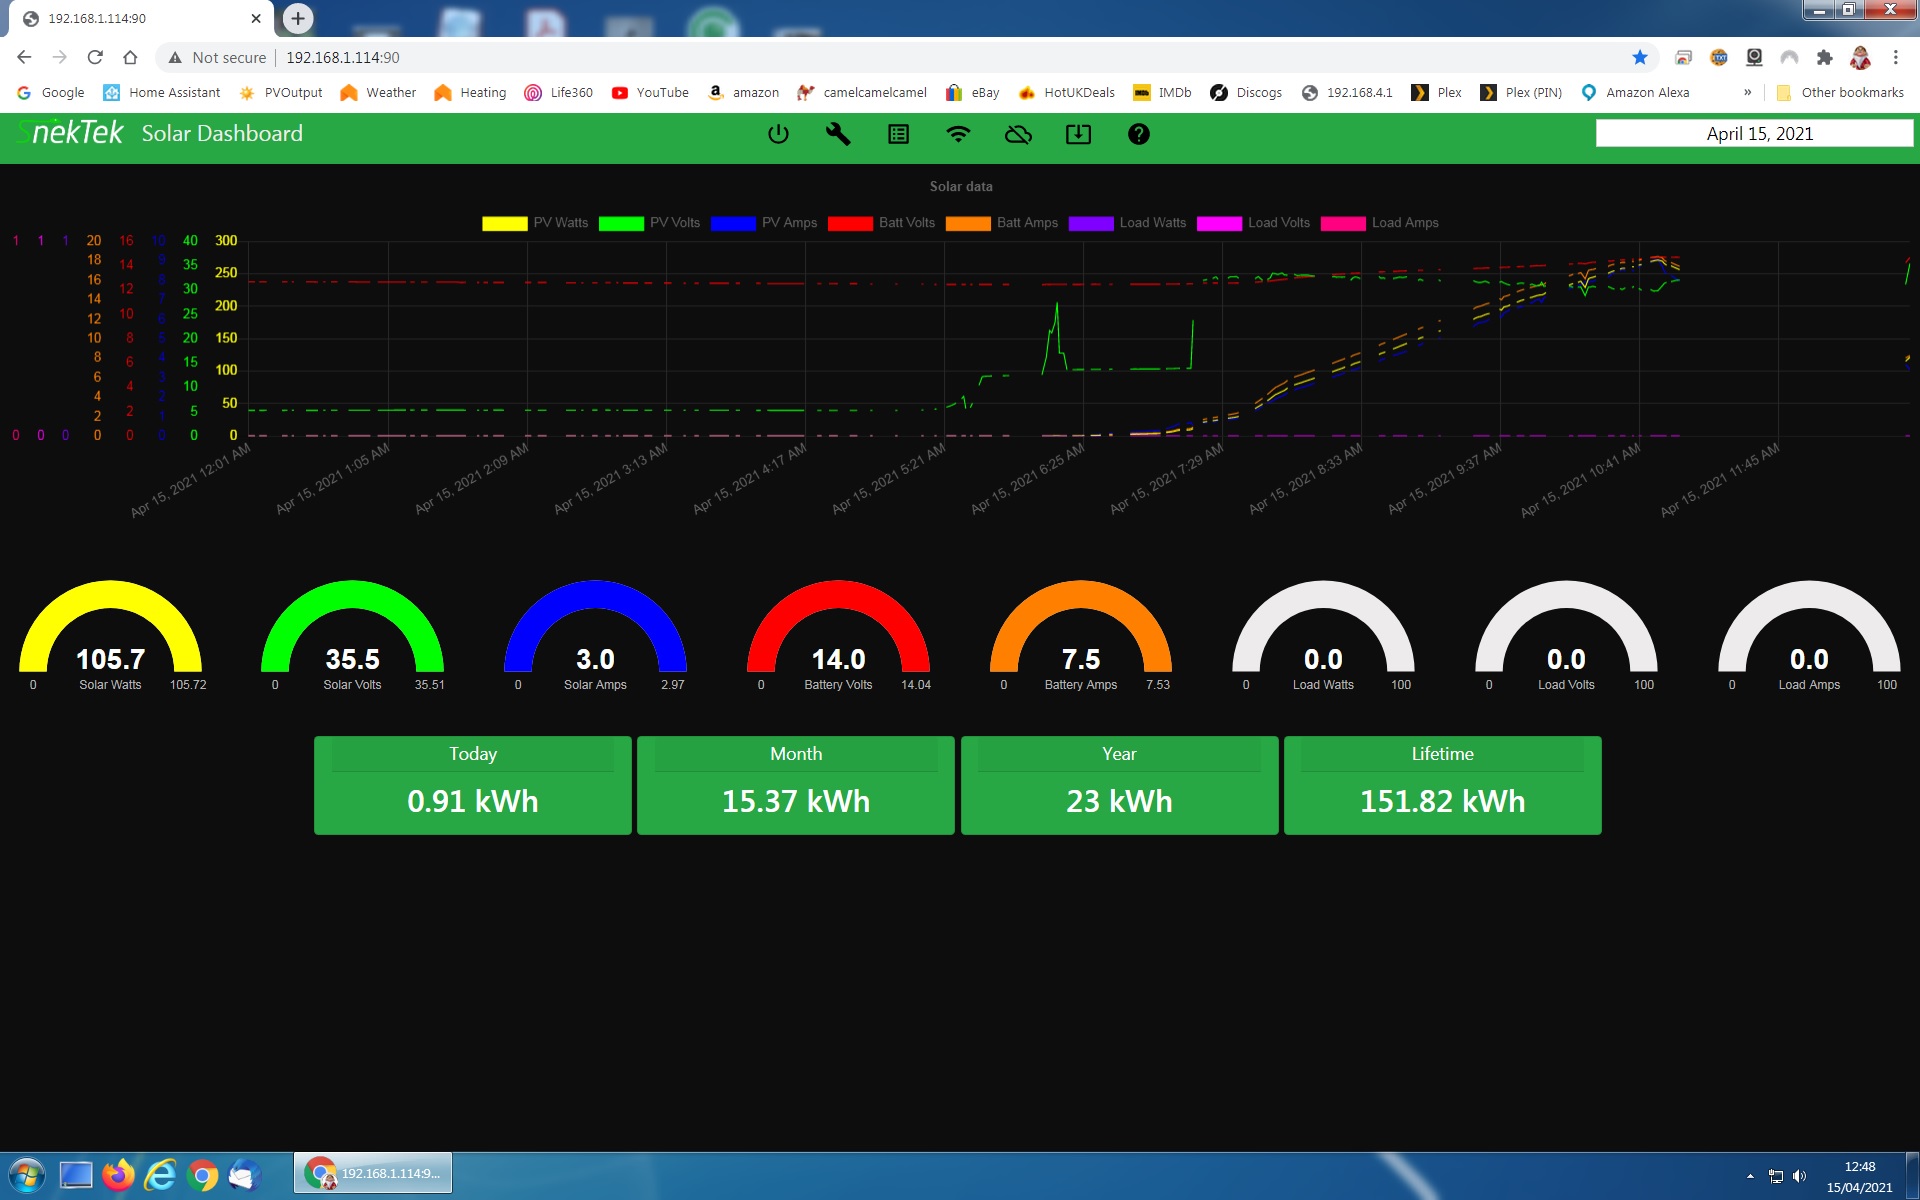This screenshot has width=1920, height=1200.
Task: Open the help question mark icon
Action: coord(1138,134)
